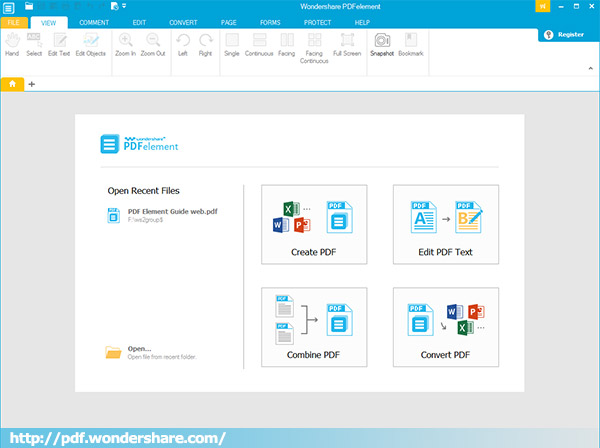The image size is (600, 448).
Task: Choose the Edit Text tool
Action: [59, 45]
